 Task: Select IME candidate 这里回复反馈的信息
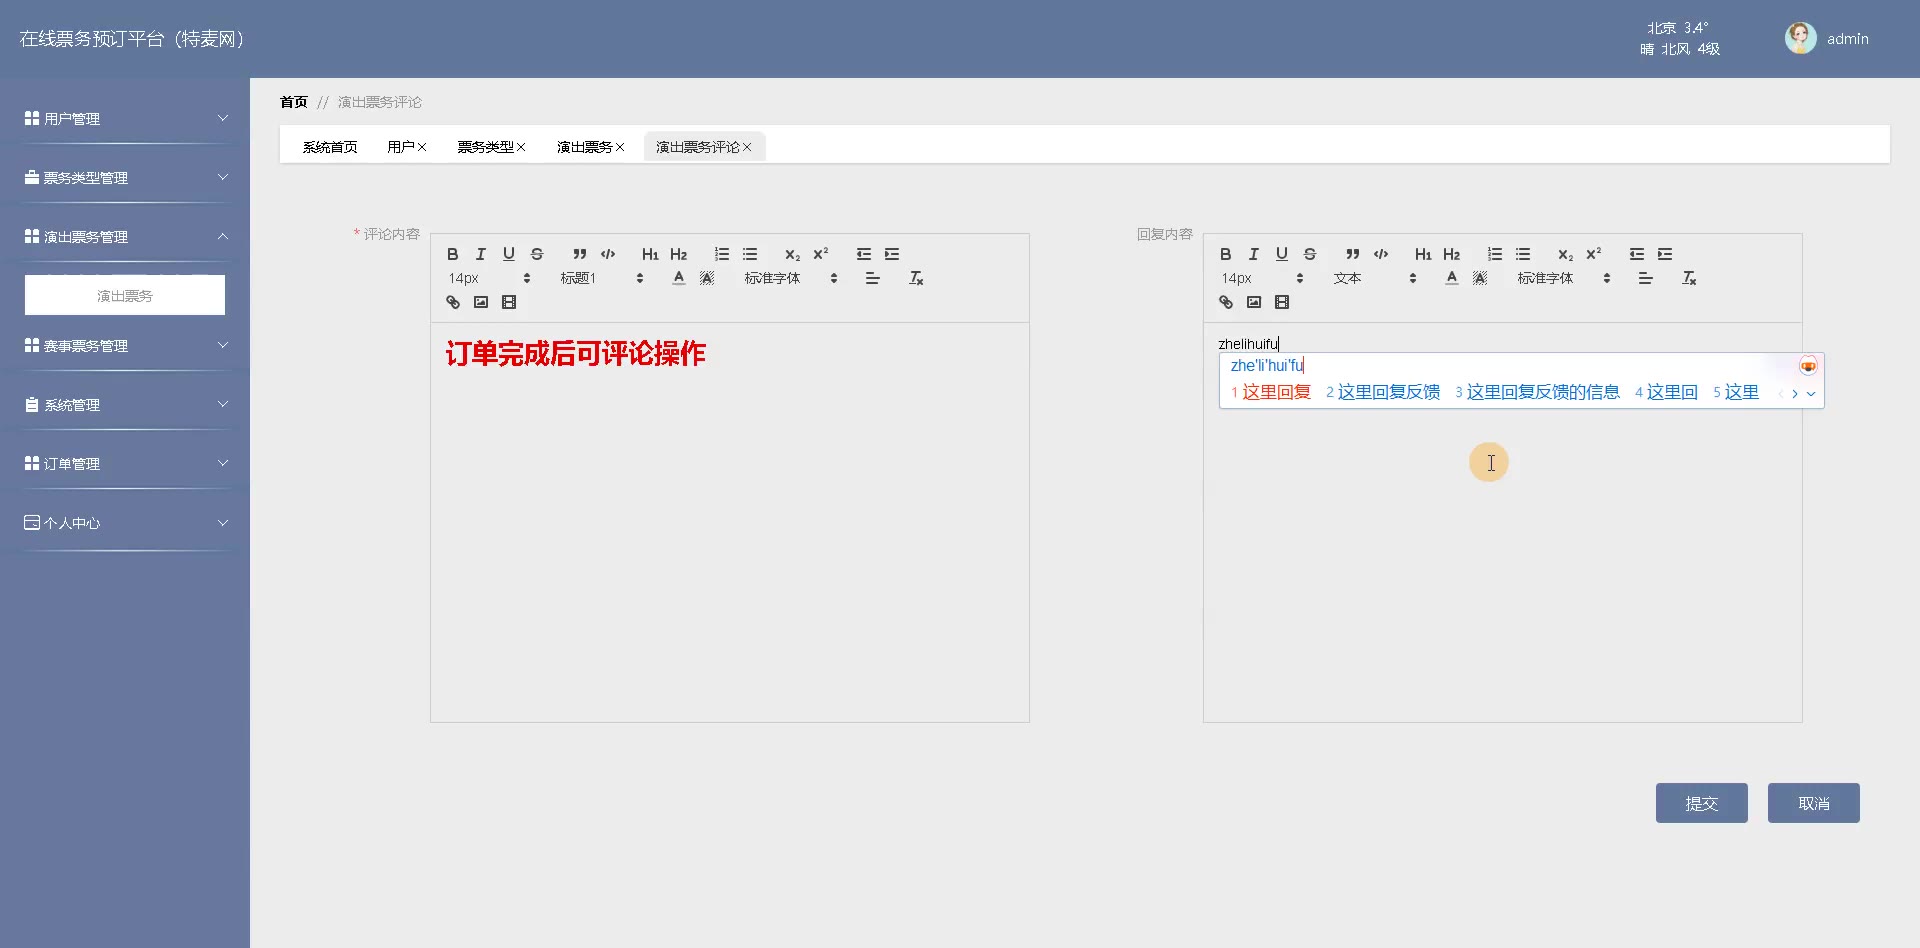pyautogui.click(x=1538, y=392)
